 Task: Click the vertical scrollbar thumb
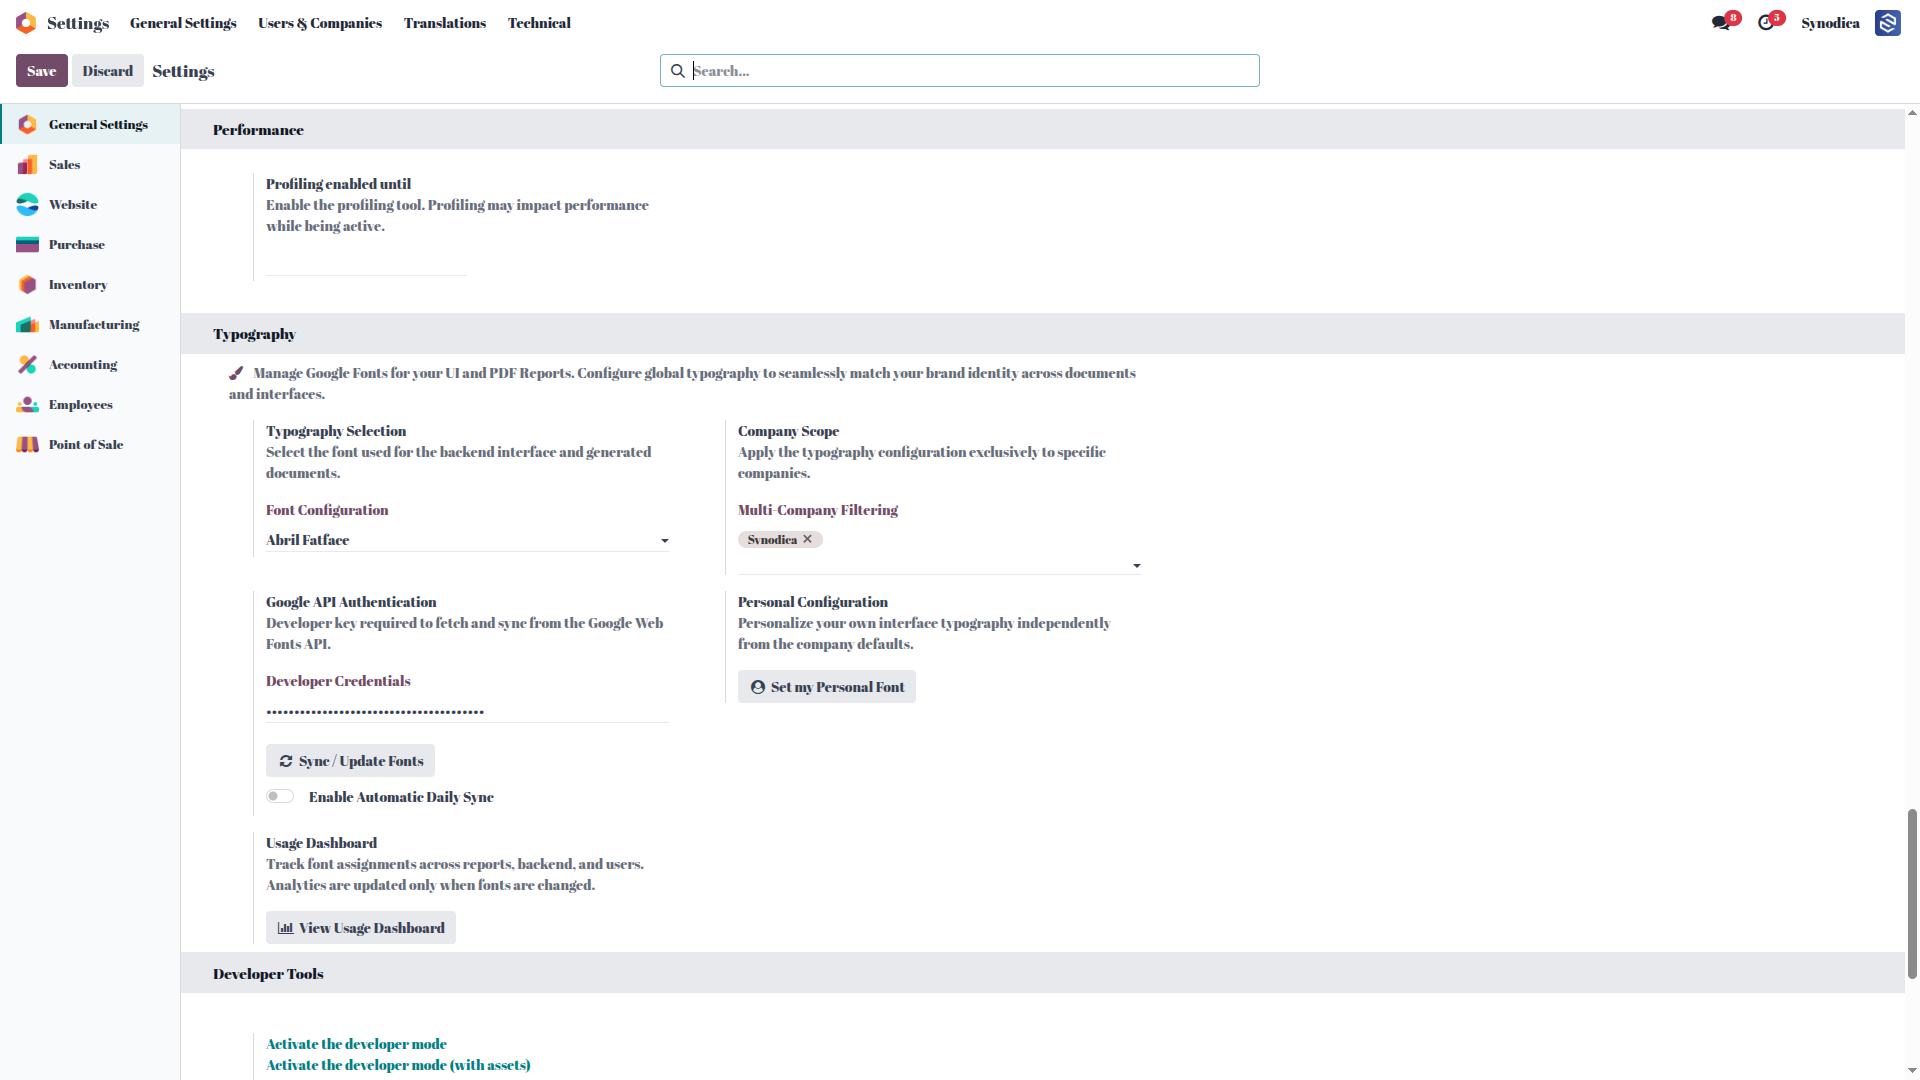pyautogui.click(x=1912, y=893)
